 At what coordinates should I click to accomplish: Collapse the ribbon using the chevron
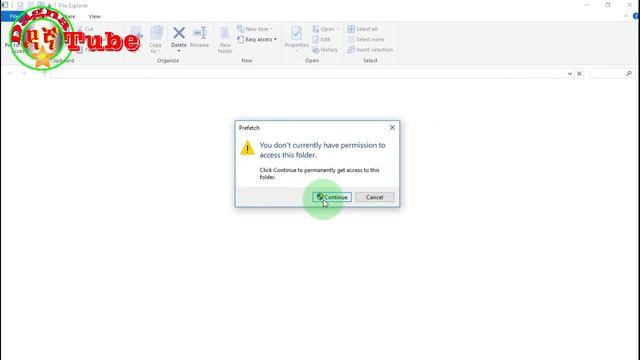coord(626,16)
